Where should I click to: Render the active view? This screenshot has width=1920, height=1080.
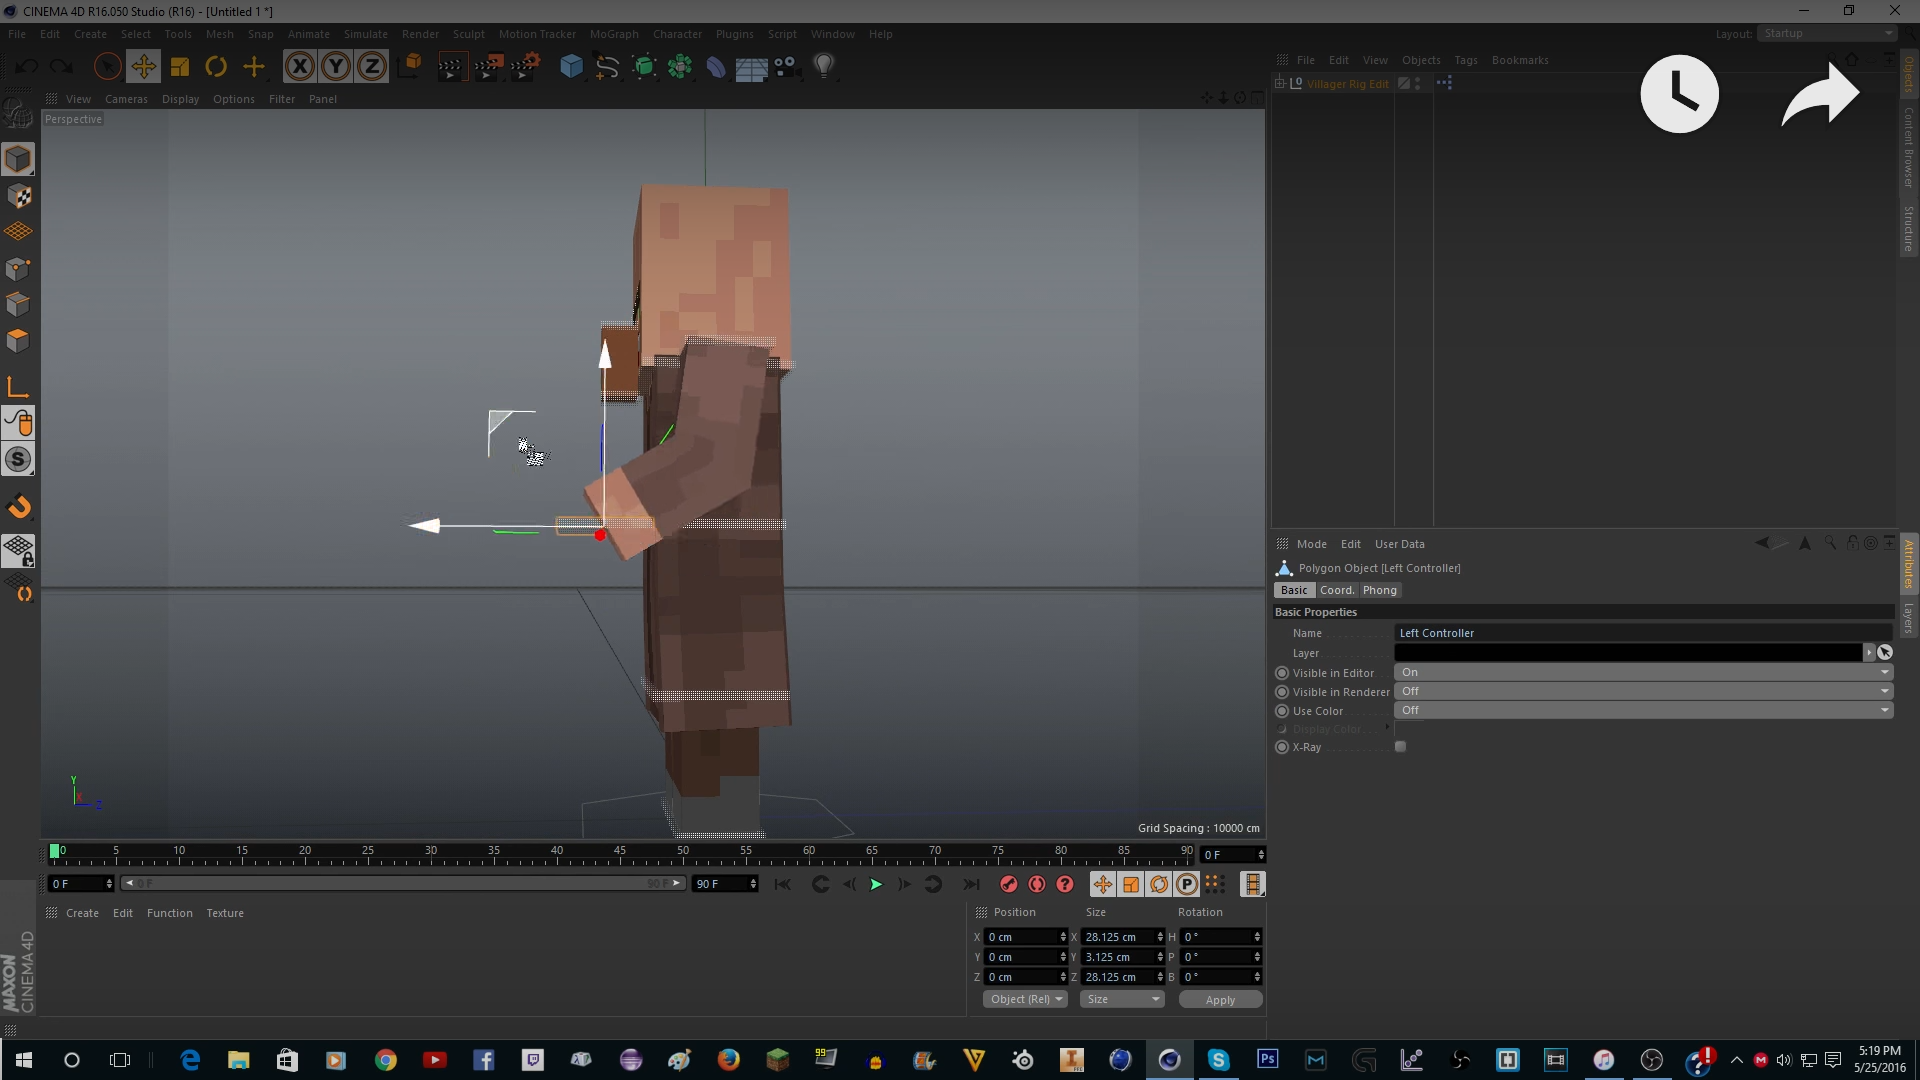coord(451,67)
